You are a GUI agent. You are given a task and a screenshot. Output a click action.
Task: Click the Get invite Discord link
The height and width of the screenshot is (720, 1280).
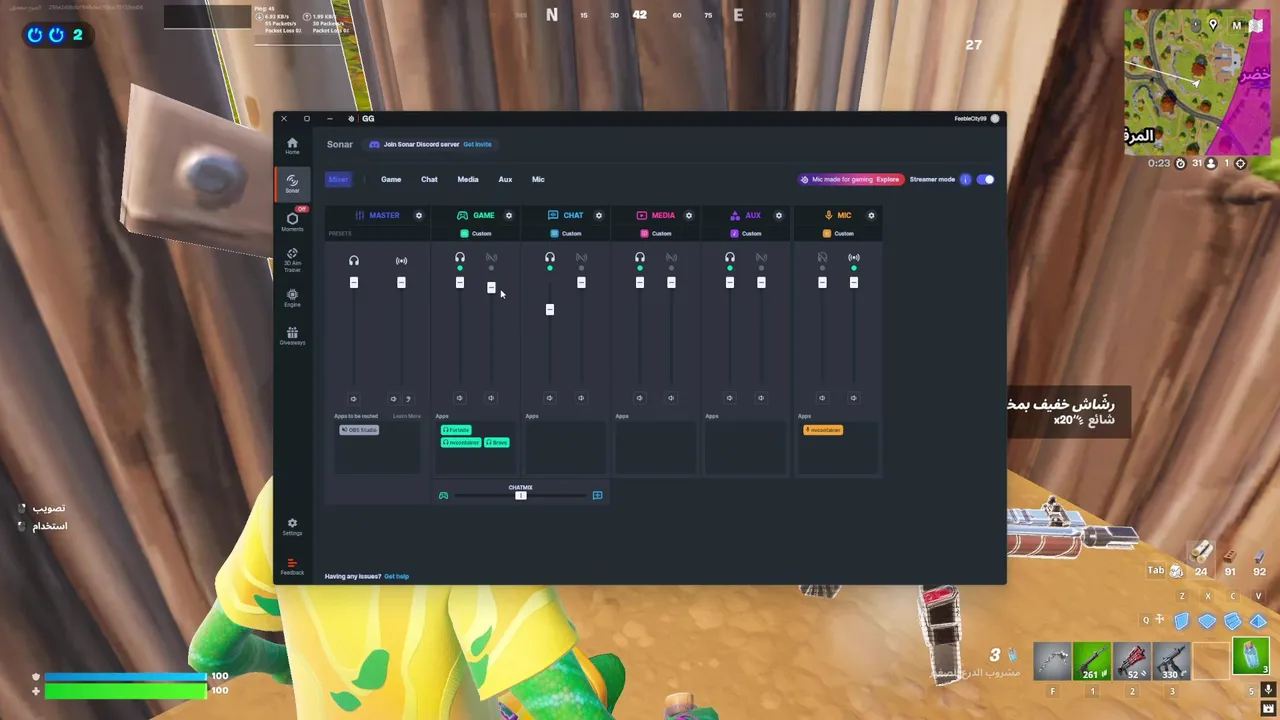tap(477, 144)
